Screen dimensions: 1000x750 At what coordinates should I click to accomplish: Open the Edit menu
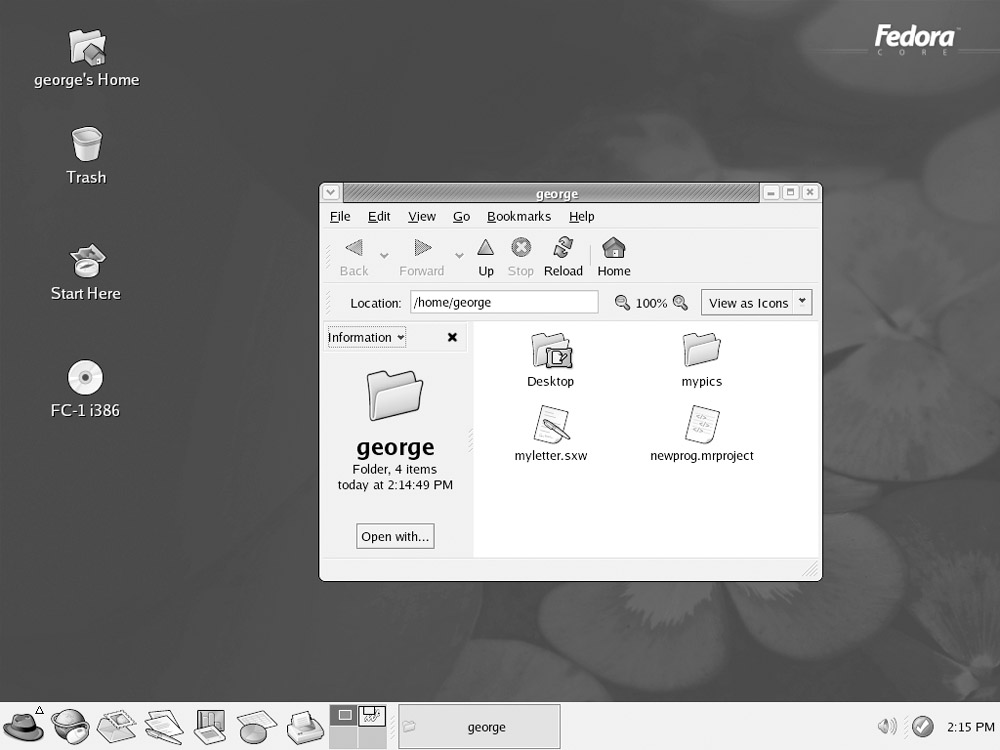pos(379,216)
